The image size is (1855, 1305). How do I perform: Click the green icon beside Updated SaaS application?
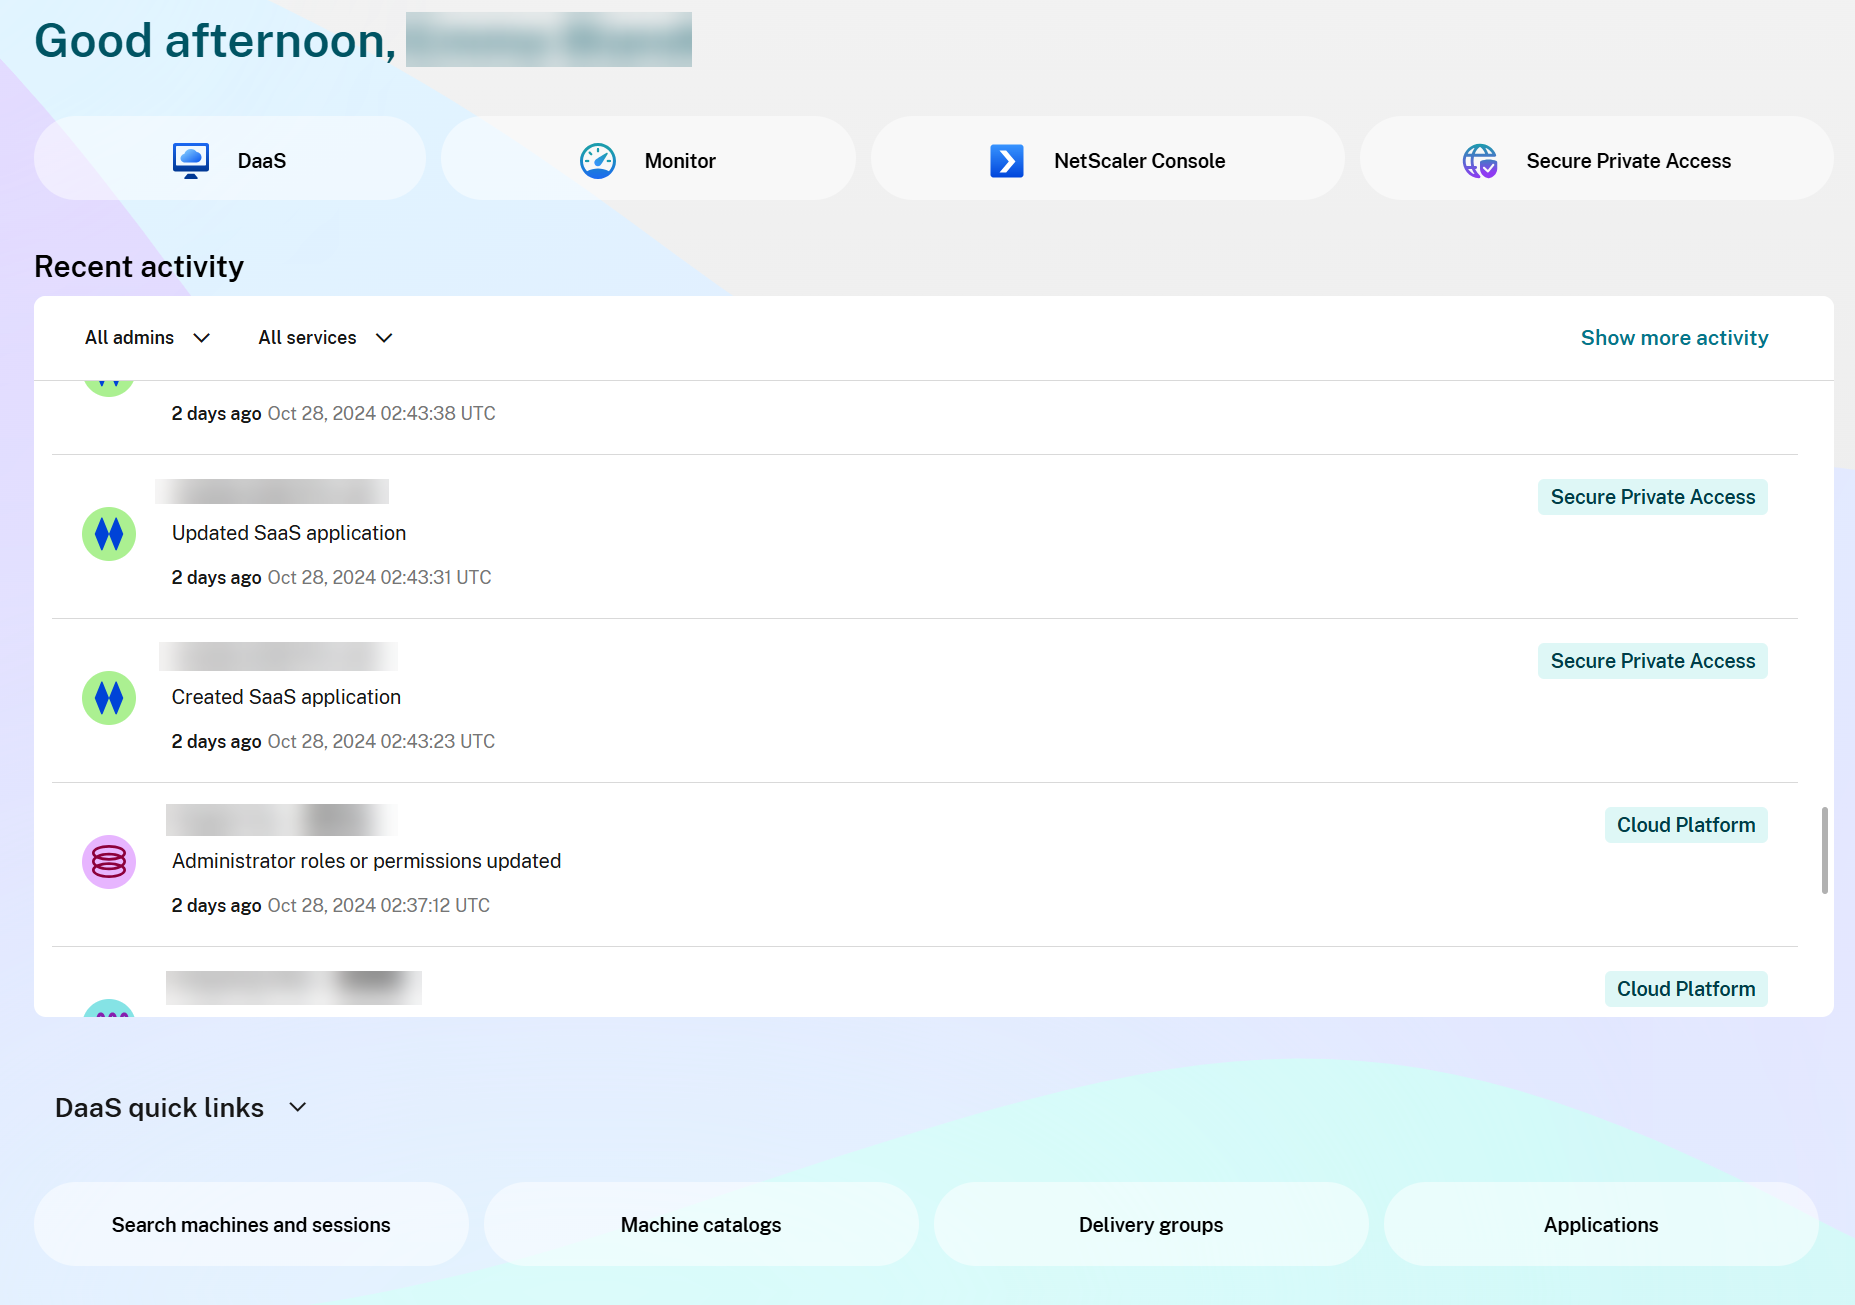[x=109, y=534]
